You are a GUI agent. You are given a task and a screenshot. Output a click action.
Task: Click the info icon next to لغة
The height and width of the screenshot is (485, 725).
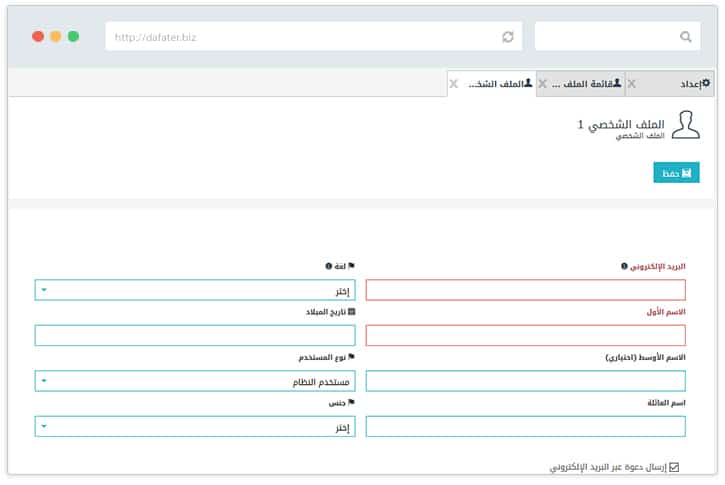[328, 267]
